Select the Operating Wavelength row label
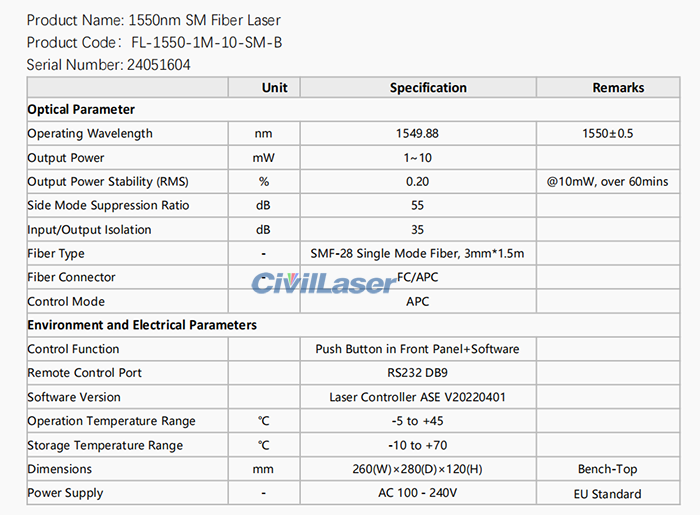This screenshot has height=515, width=700. (90, 133)
